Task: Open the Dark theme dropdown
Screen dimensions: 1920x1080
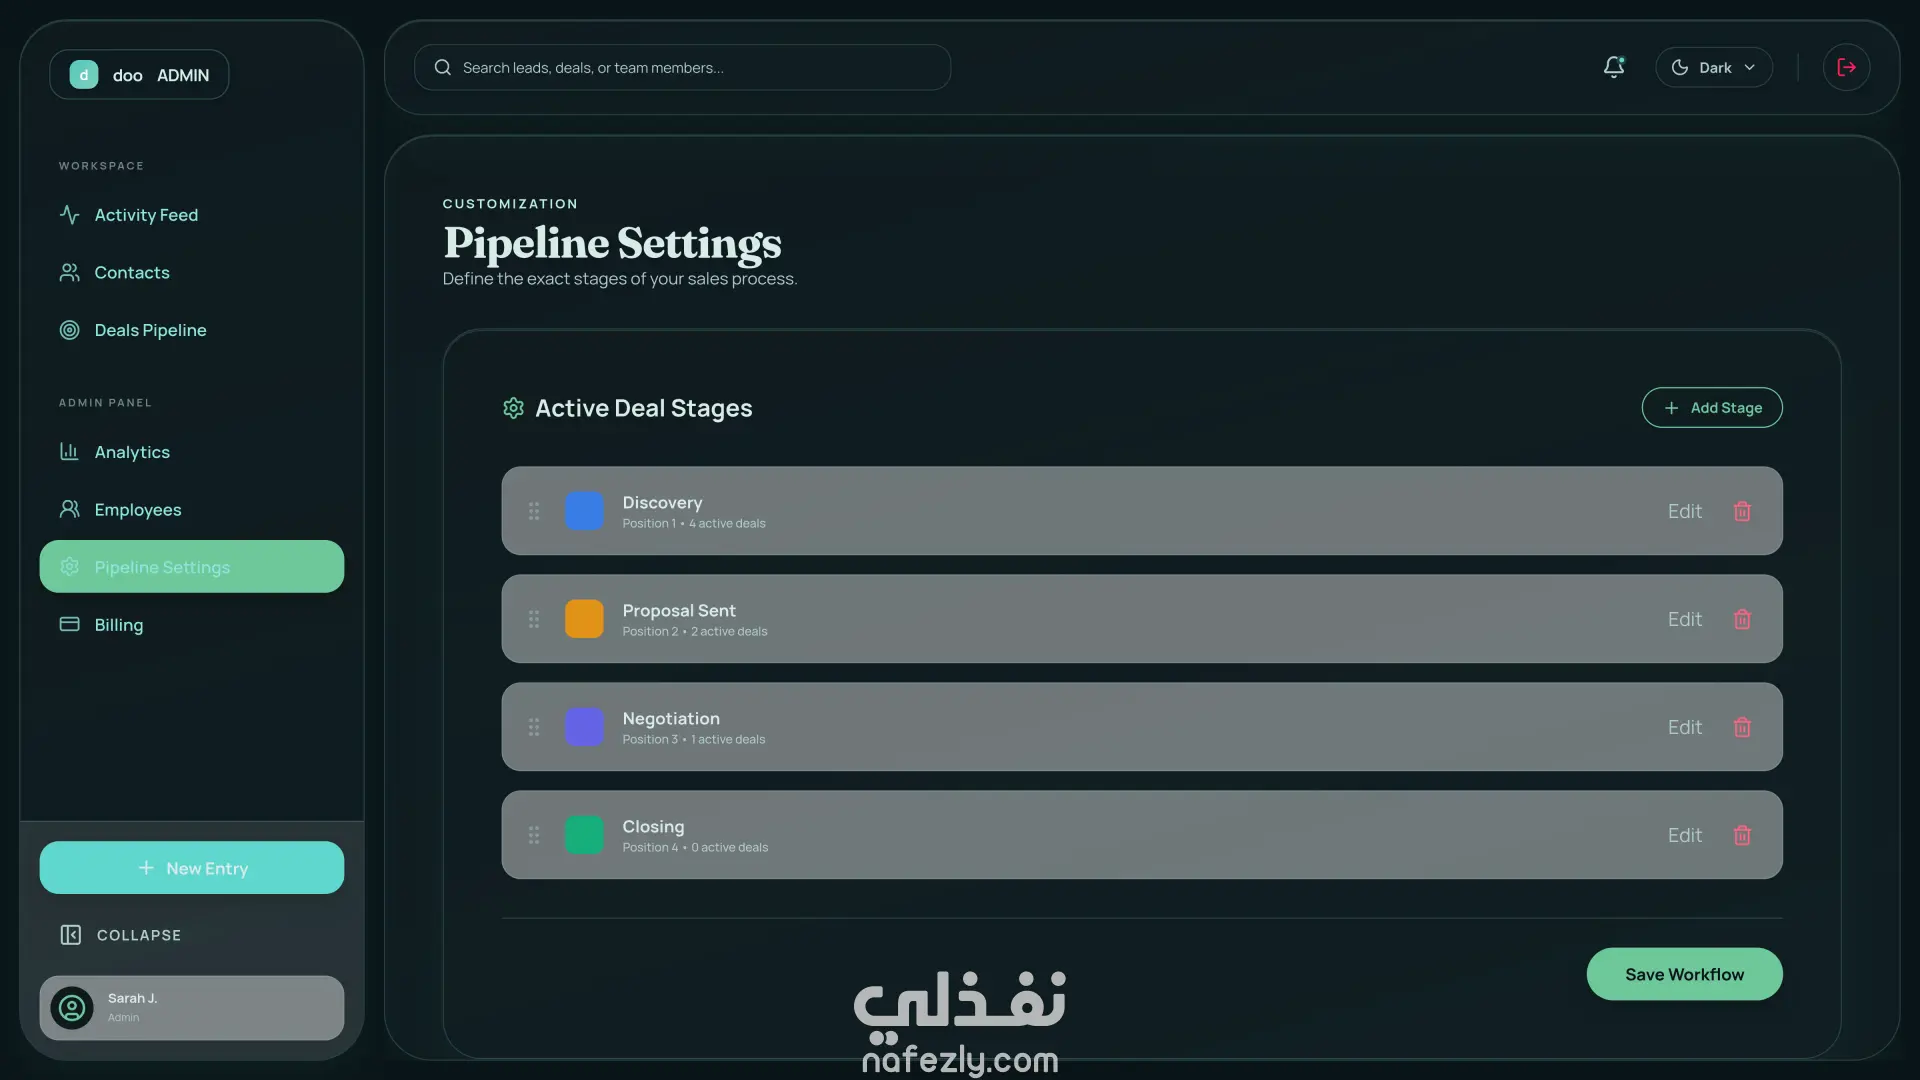Action: pos(1713,67)
